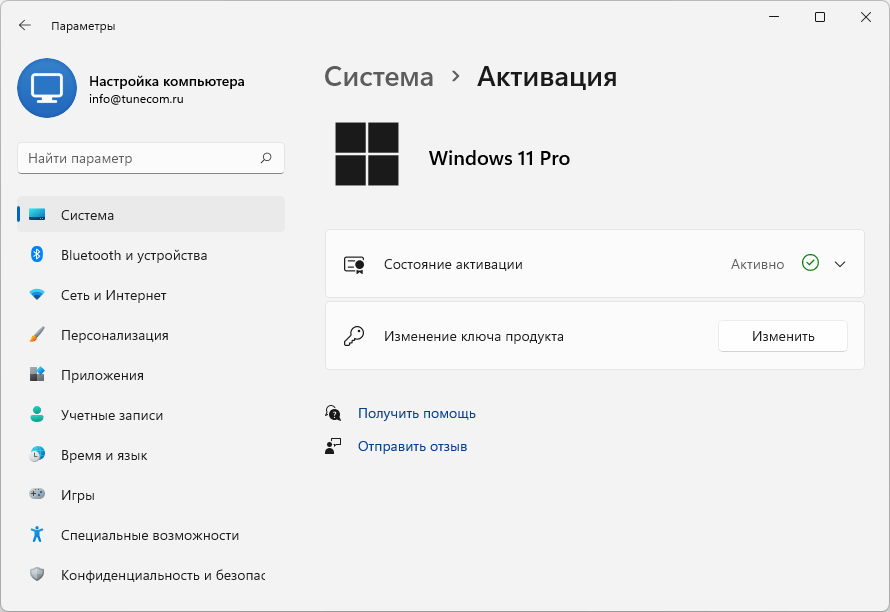Viewport: 890px width, 612px height.
Task: Open the Получить помощь link
Action: click(x=417, y=413)
